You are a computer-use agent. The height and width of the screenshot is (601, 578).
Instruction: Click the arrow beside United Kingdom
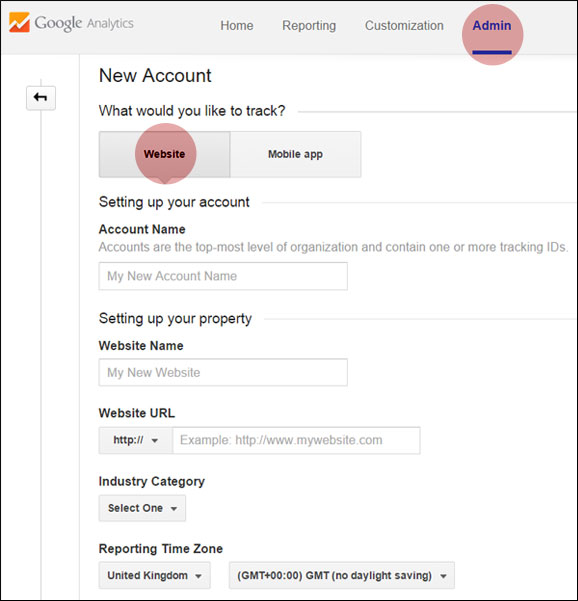(x=198, y=576)
